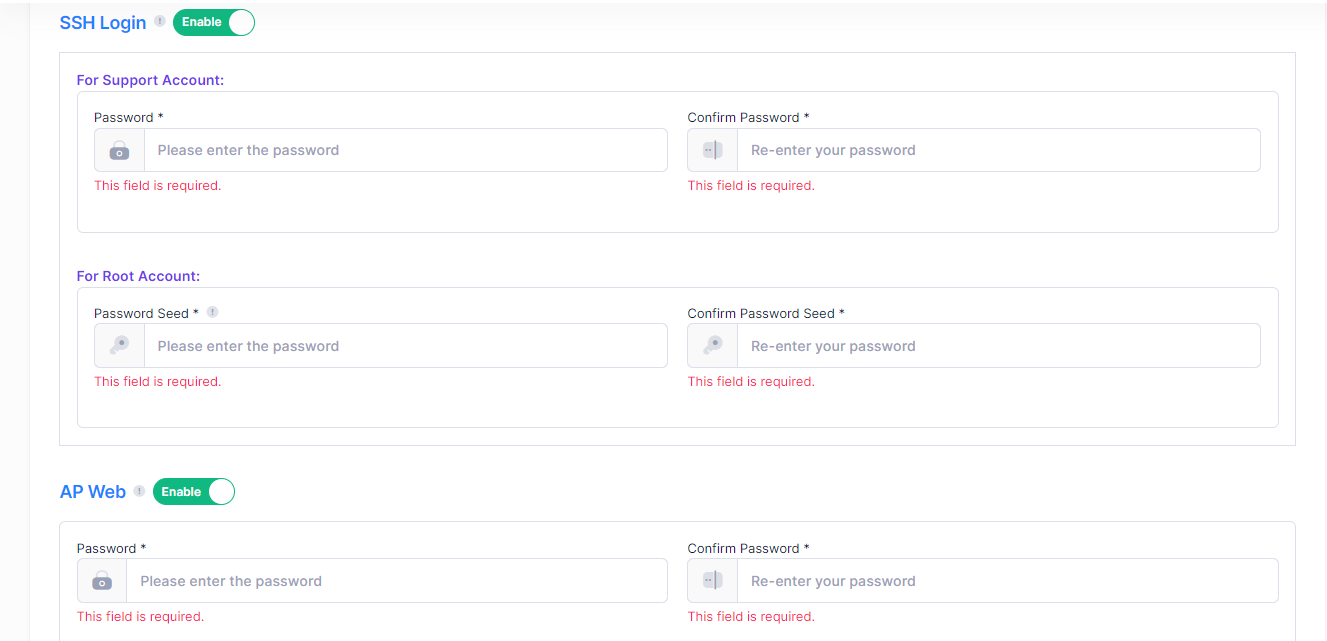The image size is (1327, 641).
Task: Click the For Root Account label
Action: point(138,276)
